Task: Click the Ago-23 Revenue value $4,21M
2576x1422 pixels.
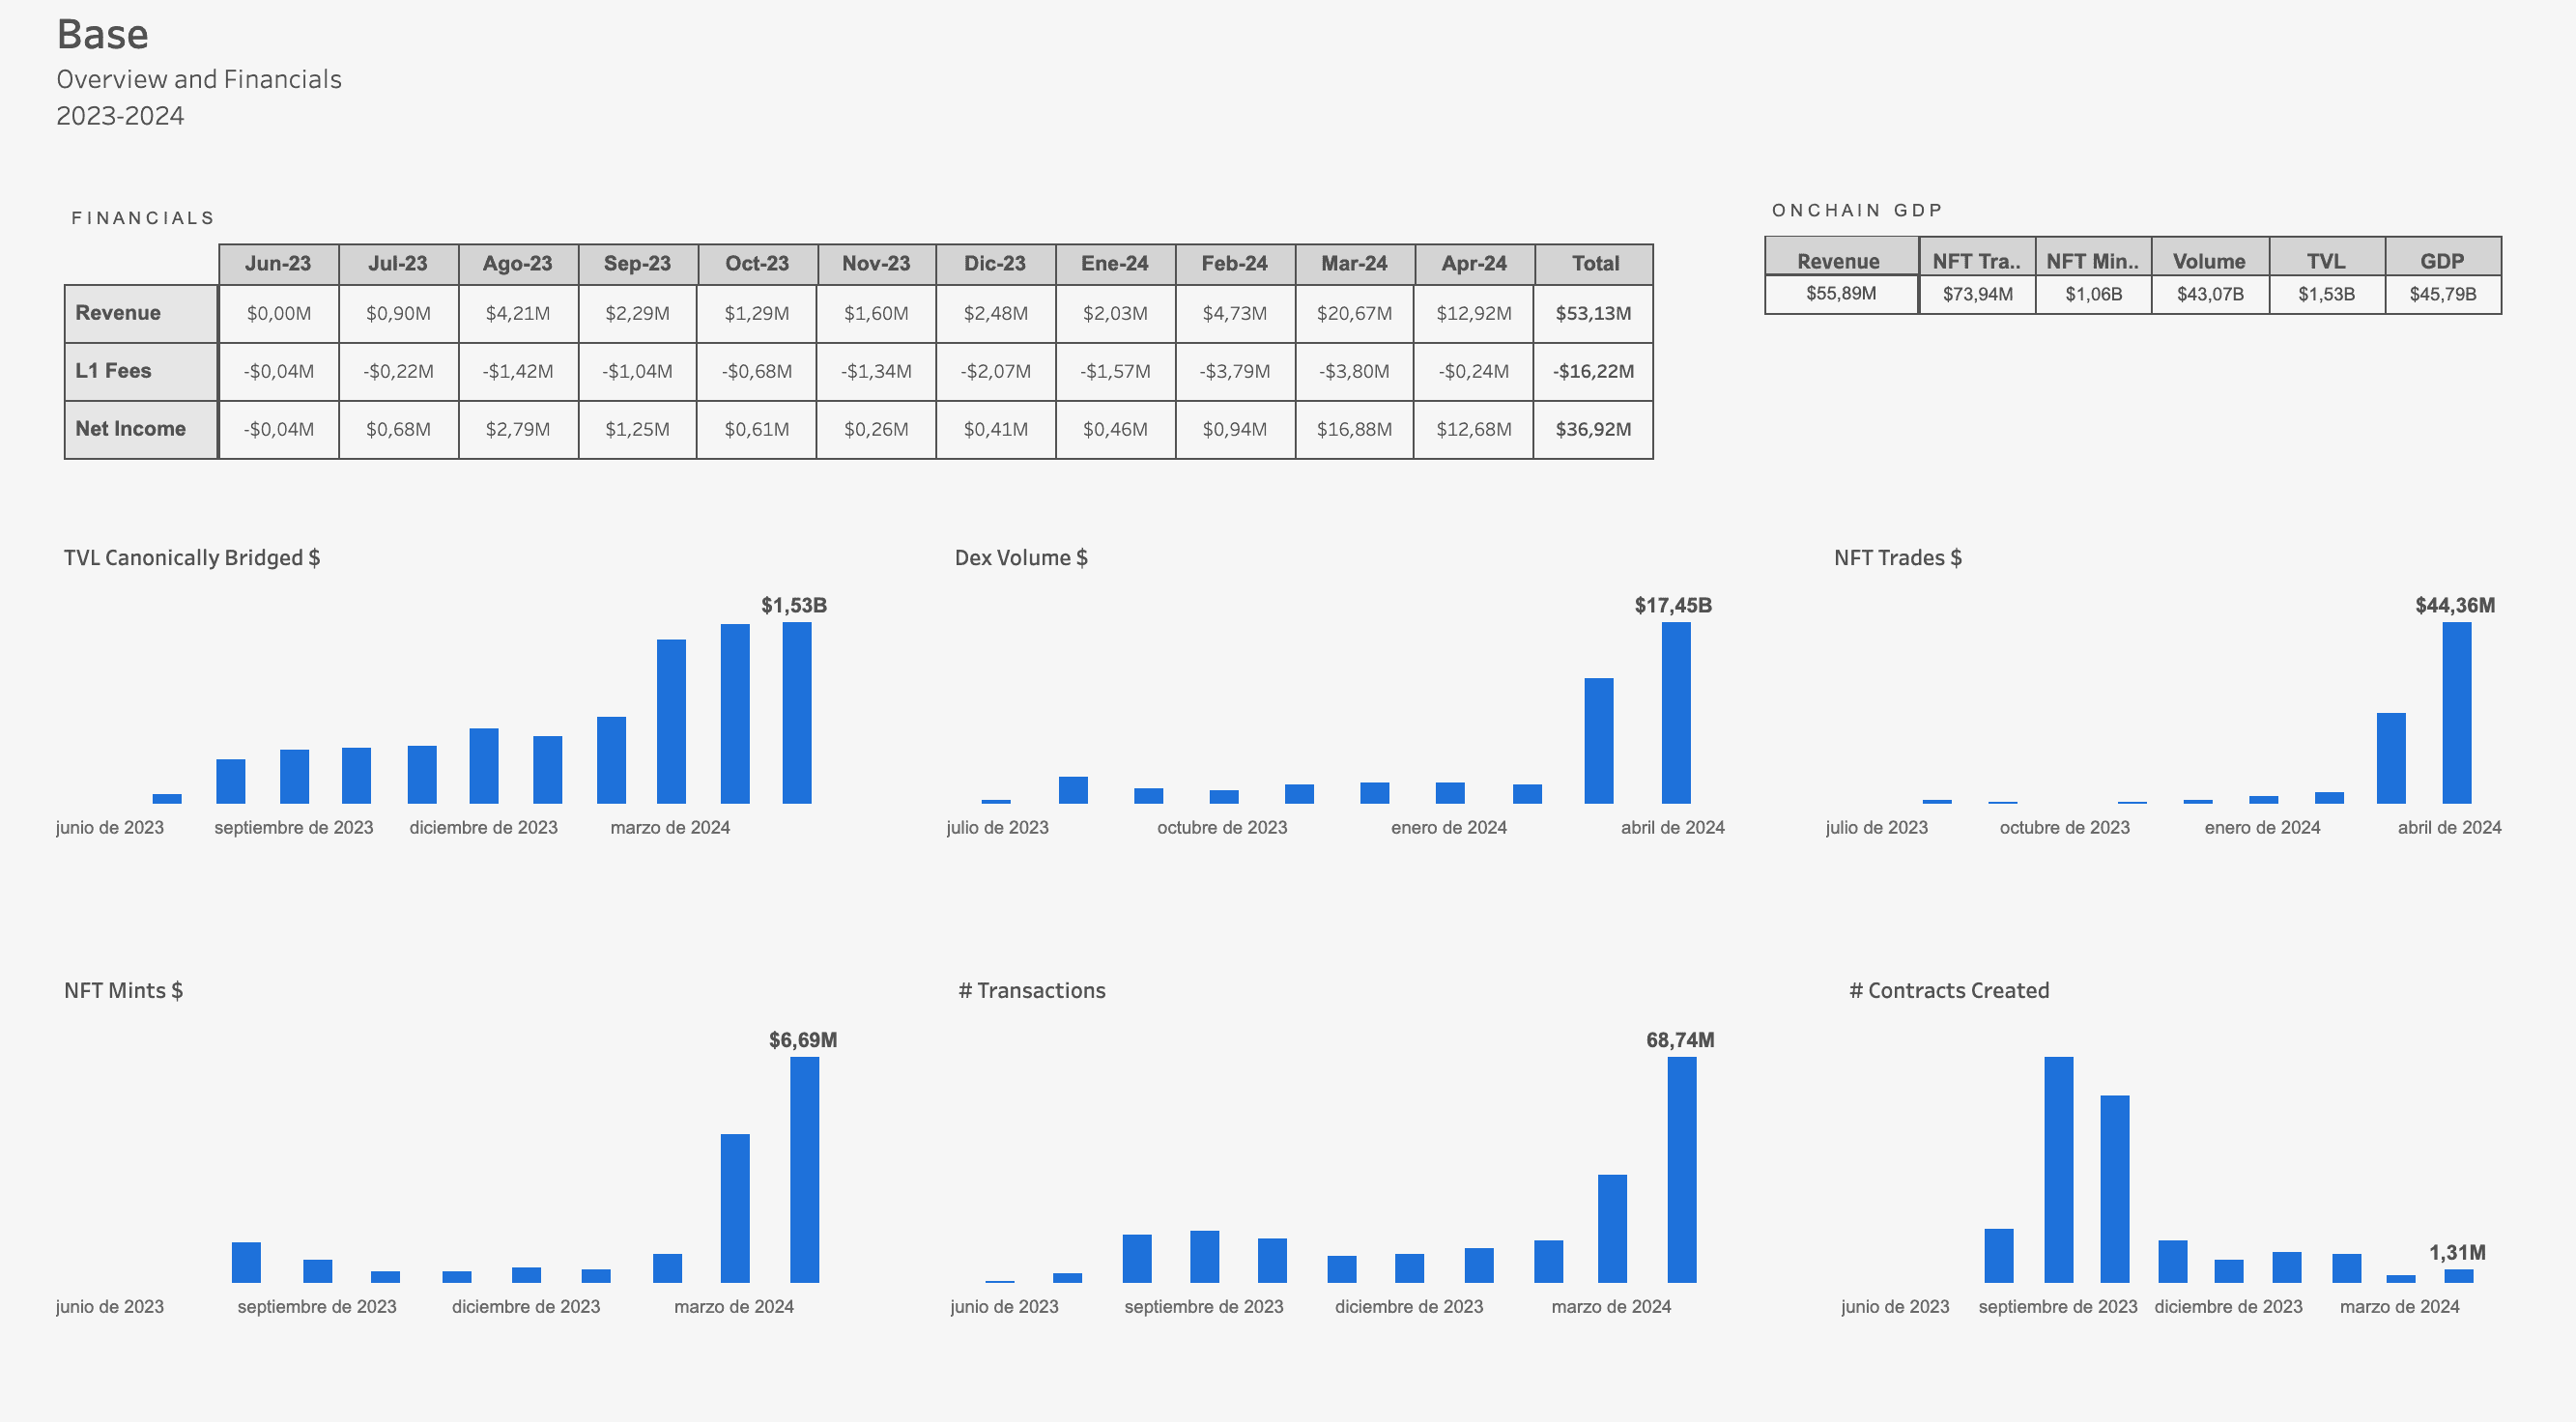Action: (x=517, y=313)
